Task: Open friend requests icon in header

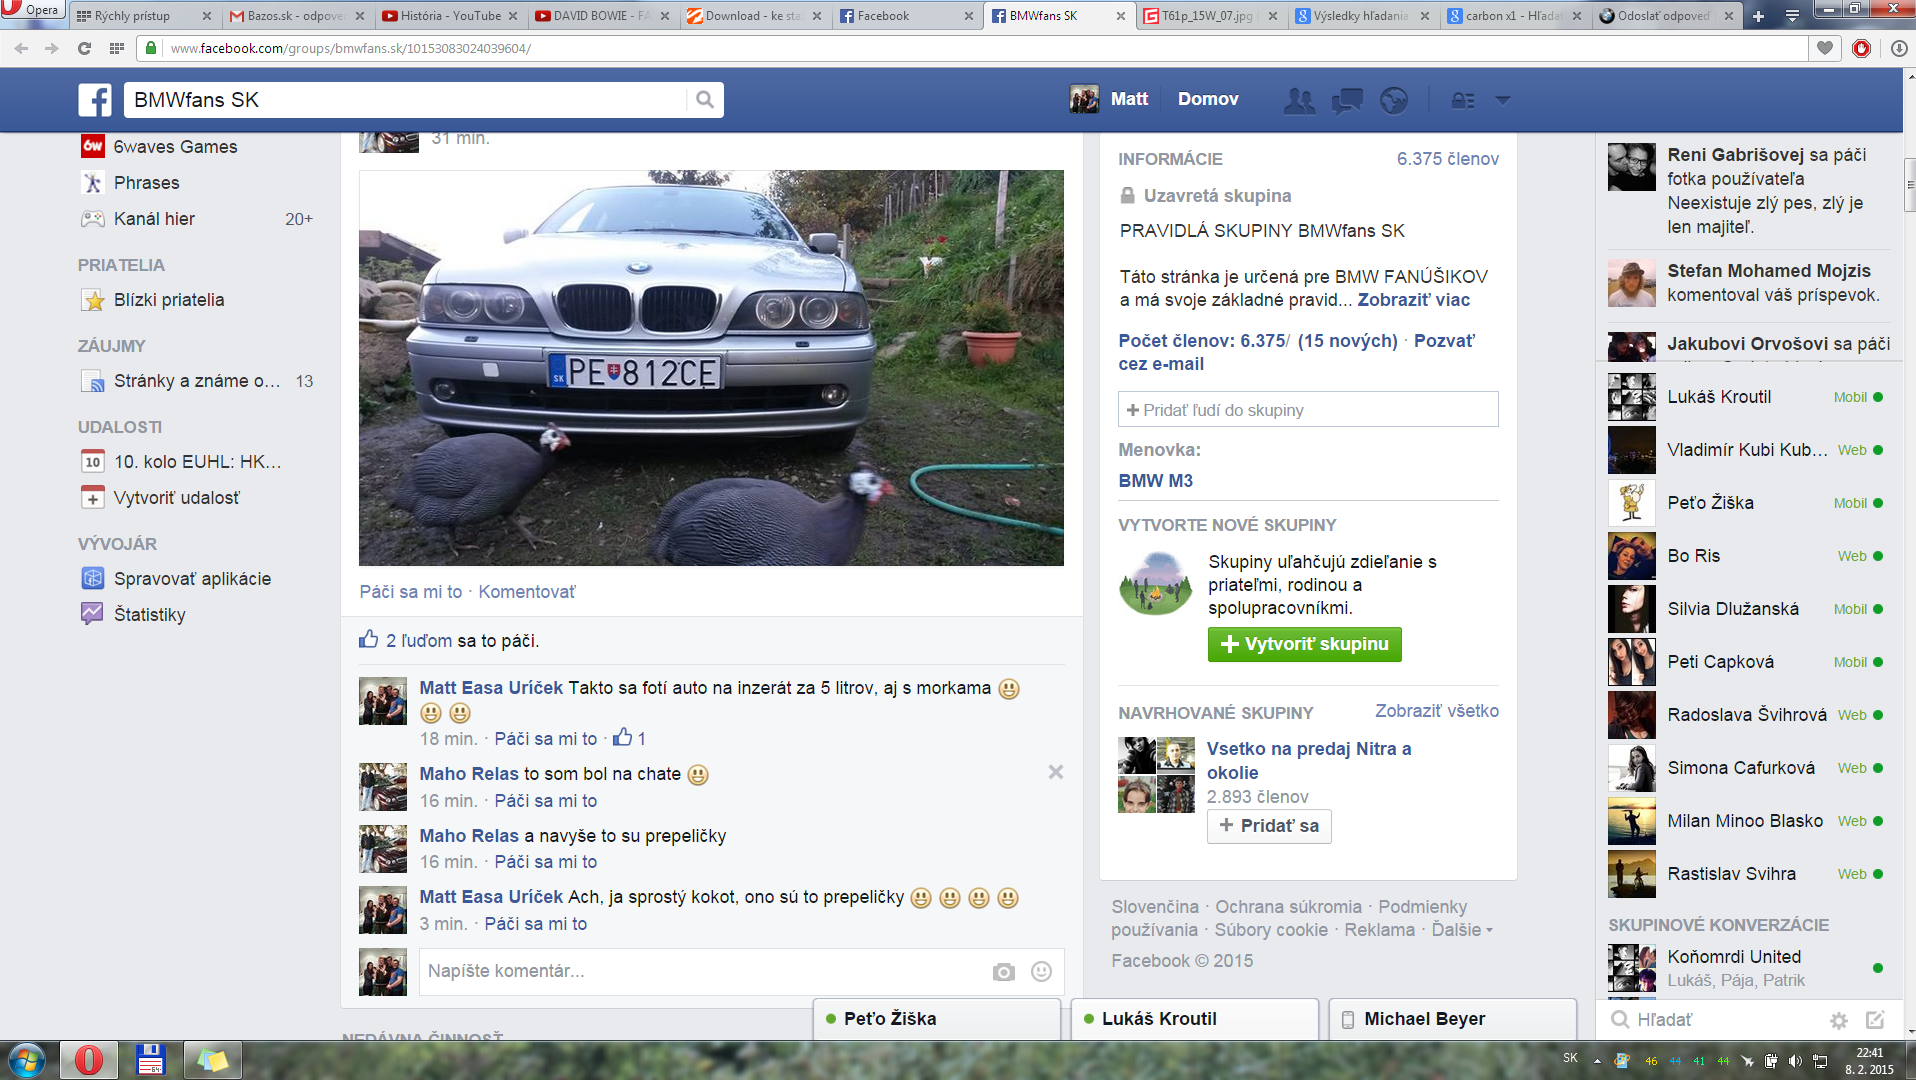Action: [x=1299, y=100]
